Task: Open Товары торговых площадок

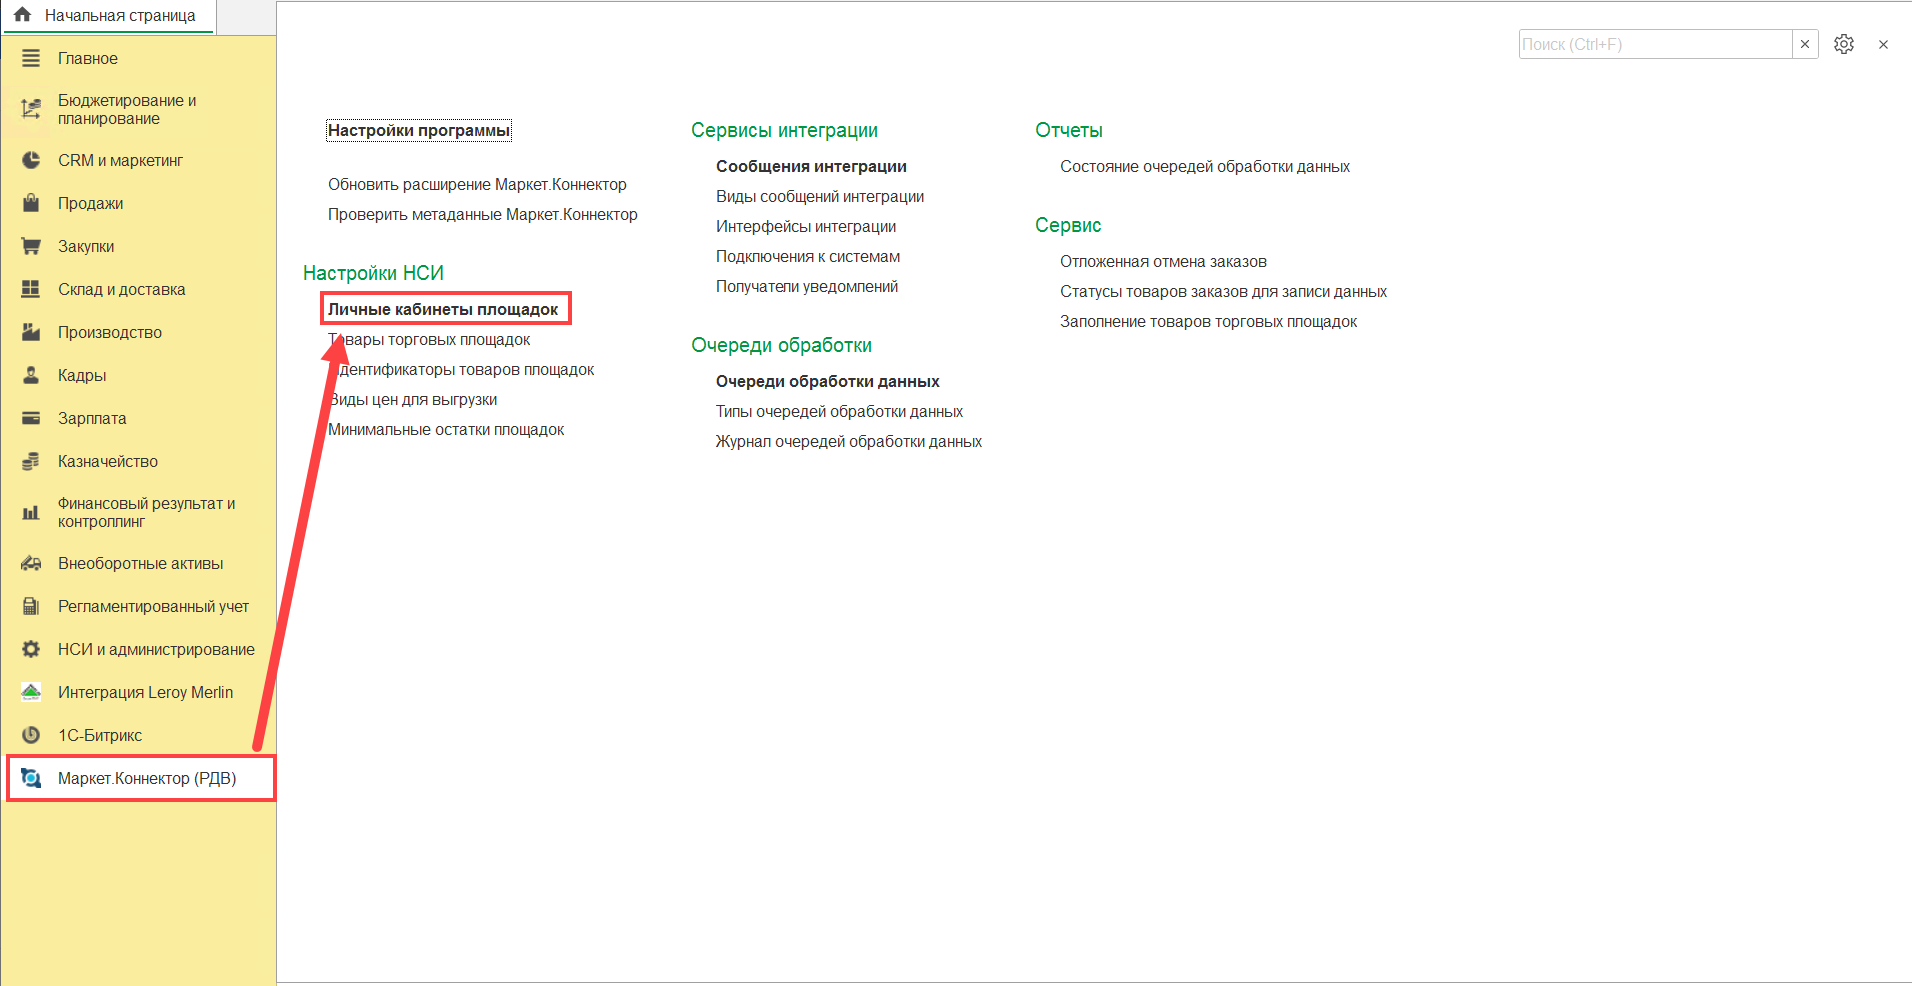Action: 429,339
